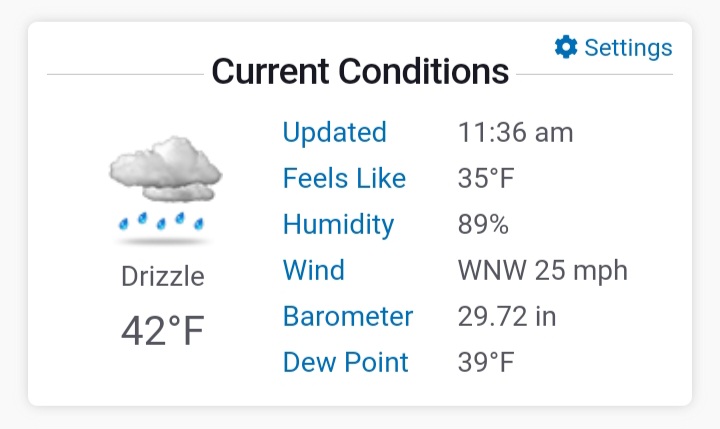Select the Updated label
This screenshot has width=720, height=429.
[334, 132]
